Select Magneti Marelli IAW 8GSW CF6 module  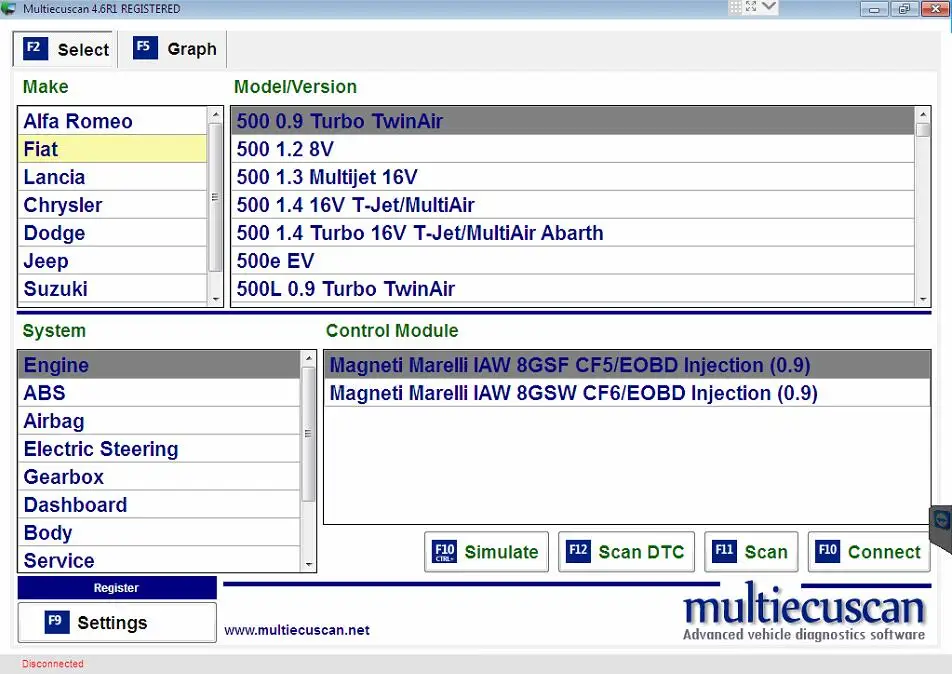pyautogui.click(x=627, y=393)
